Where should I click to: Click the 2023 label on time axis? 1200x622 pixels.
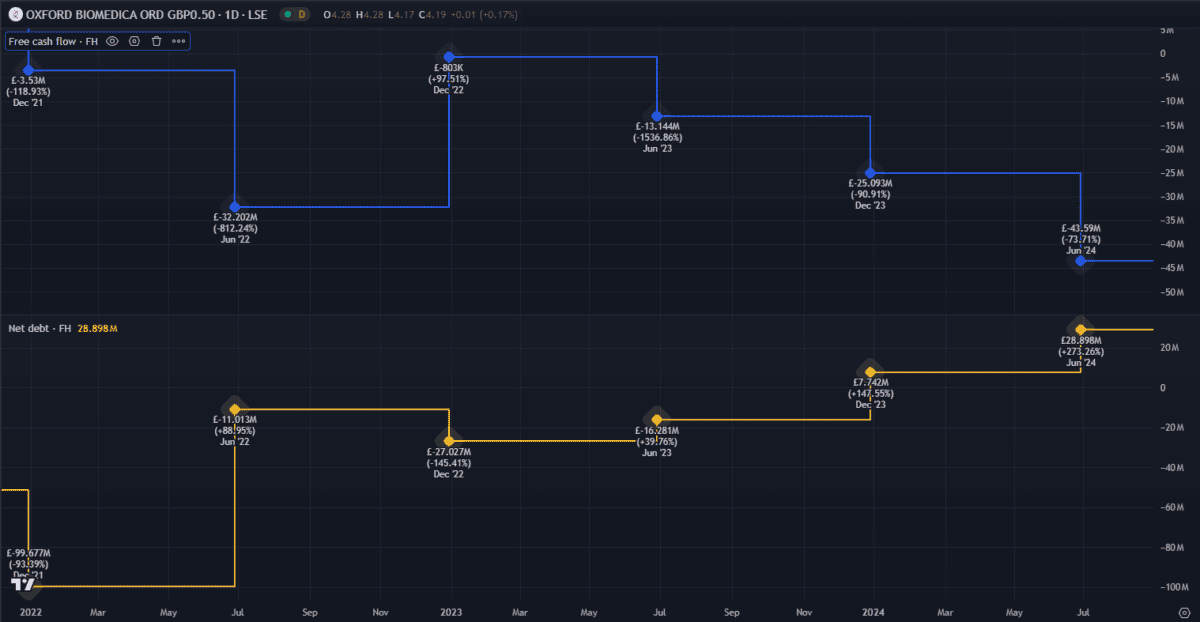click(449, 610)
